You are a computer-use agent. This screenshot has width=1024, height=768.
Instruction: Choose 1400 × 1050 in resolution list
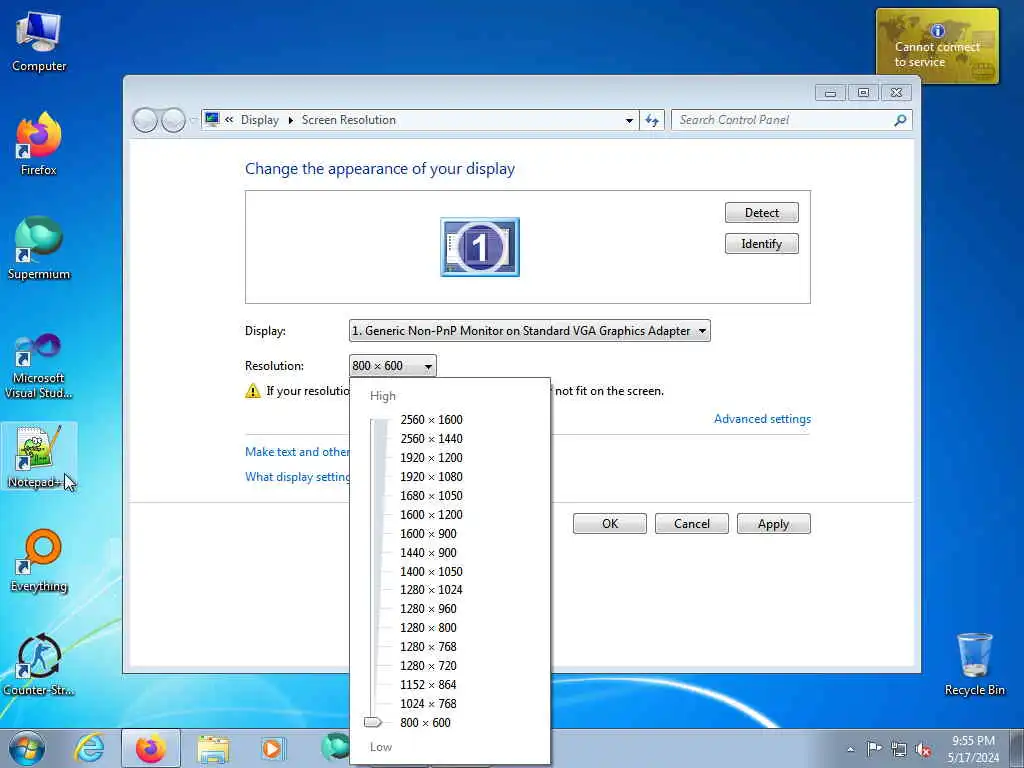431,571
